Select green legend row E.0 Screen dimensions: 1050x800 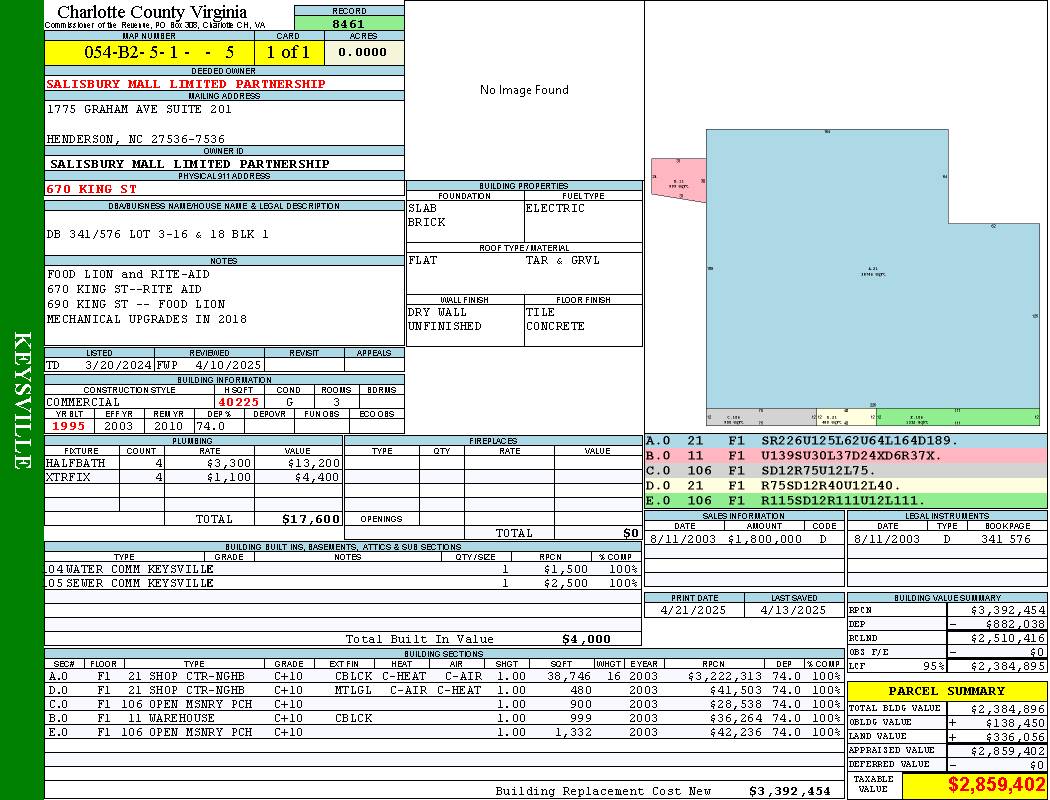click(x=846, y=500)
